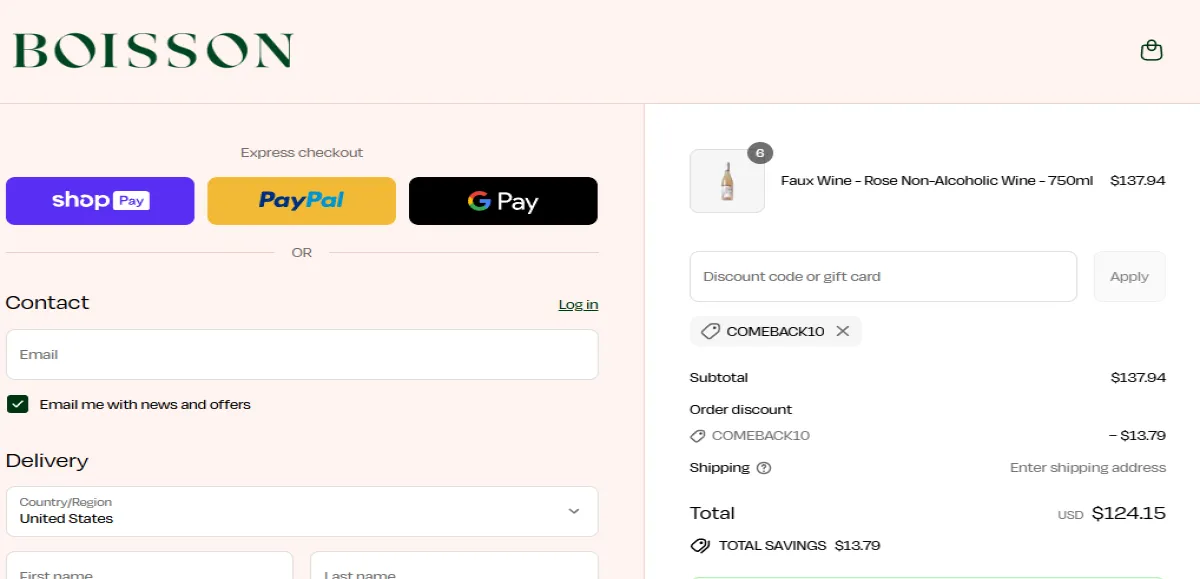Image resolution: width=1200 pixels, height=579 pixels.
Task: Open the shopping bag cart icon
Action: click(x=1151, y=50)
